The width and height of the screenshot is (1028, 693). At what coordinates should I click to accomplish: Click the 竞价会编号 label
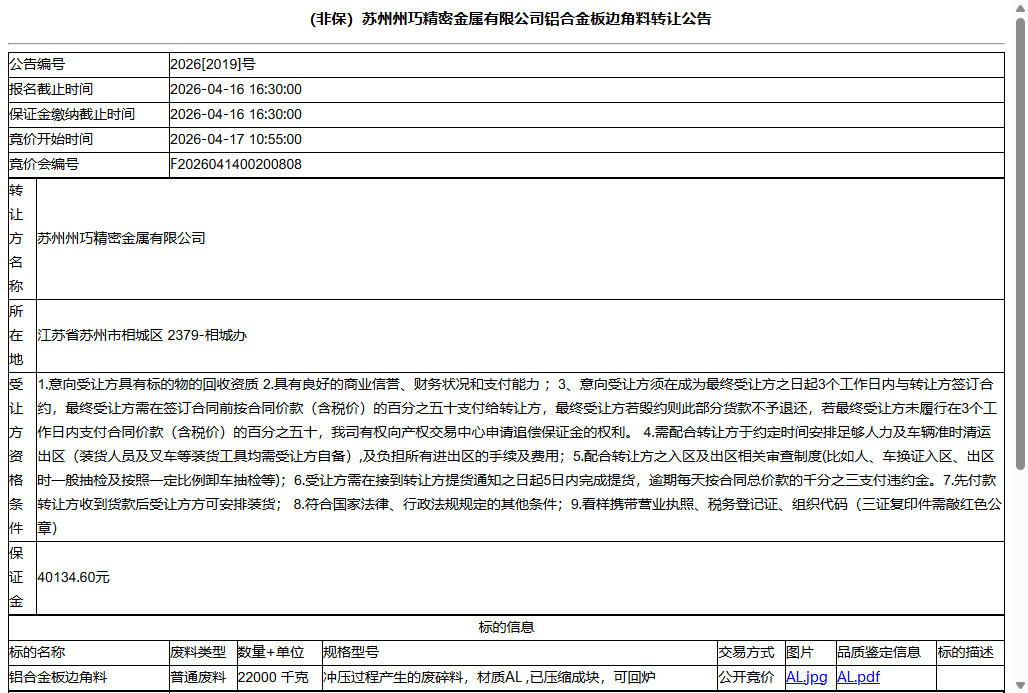point(44,164)
